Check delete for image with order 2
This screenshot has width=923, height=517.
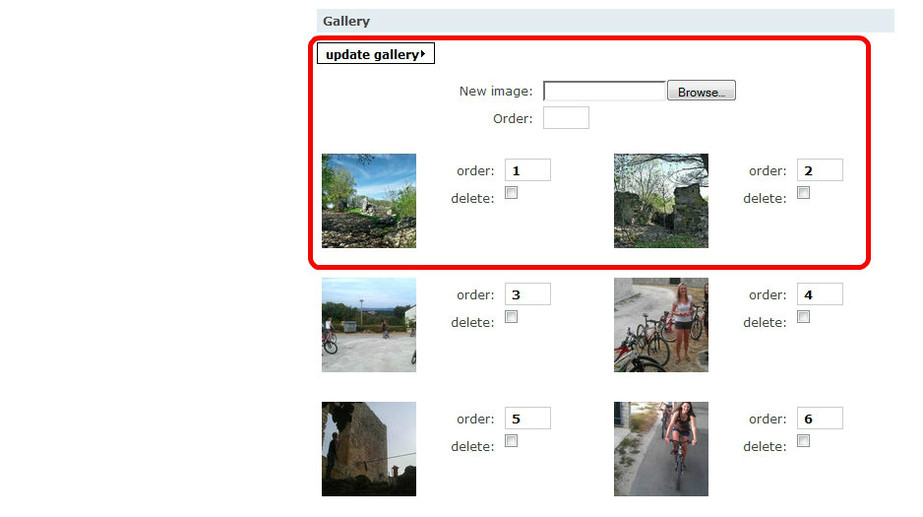804,193
